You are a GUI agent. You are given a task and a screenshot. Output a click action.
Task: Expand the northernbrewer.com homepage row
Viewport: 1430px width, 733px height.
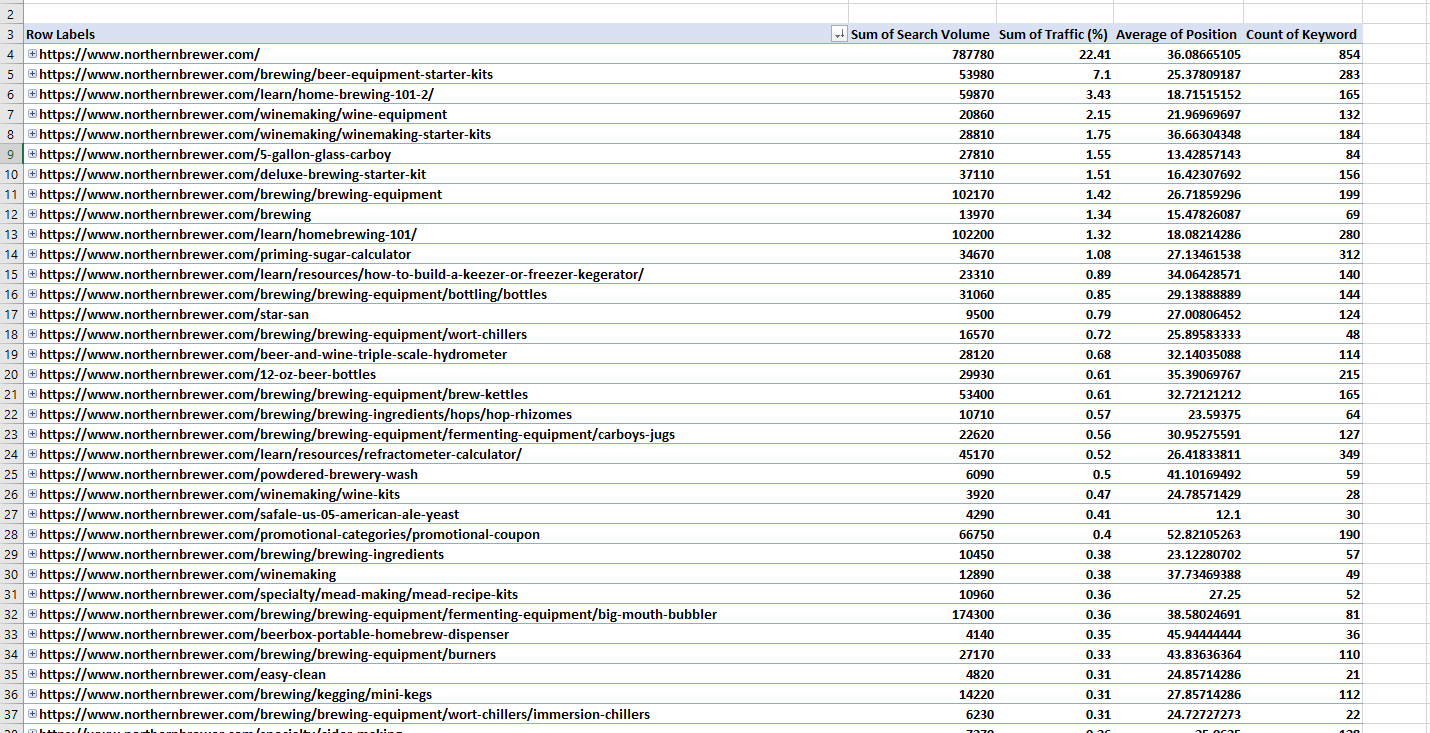[x=30, y=54]
